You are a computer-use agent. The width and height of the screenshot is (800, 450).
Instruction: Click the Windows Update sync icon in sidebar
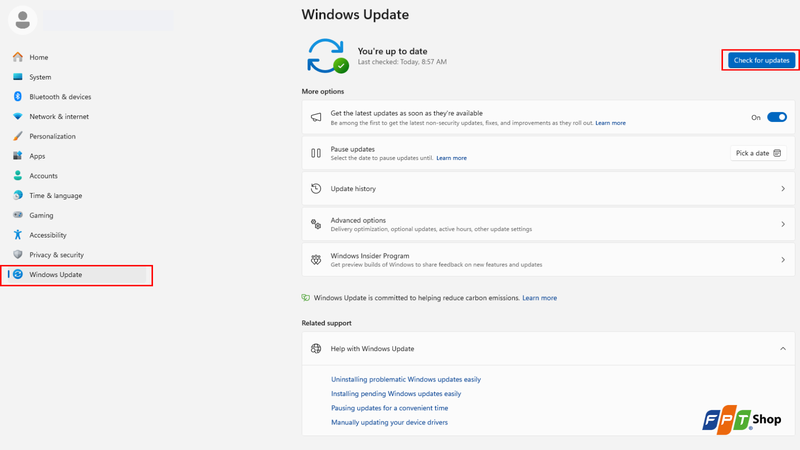(x=18, y=274)
